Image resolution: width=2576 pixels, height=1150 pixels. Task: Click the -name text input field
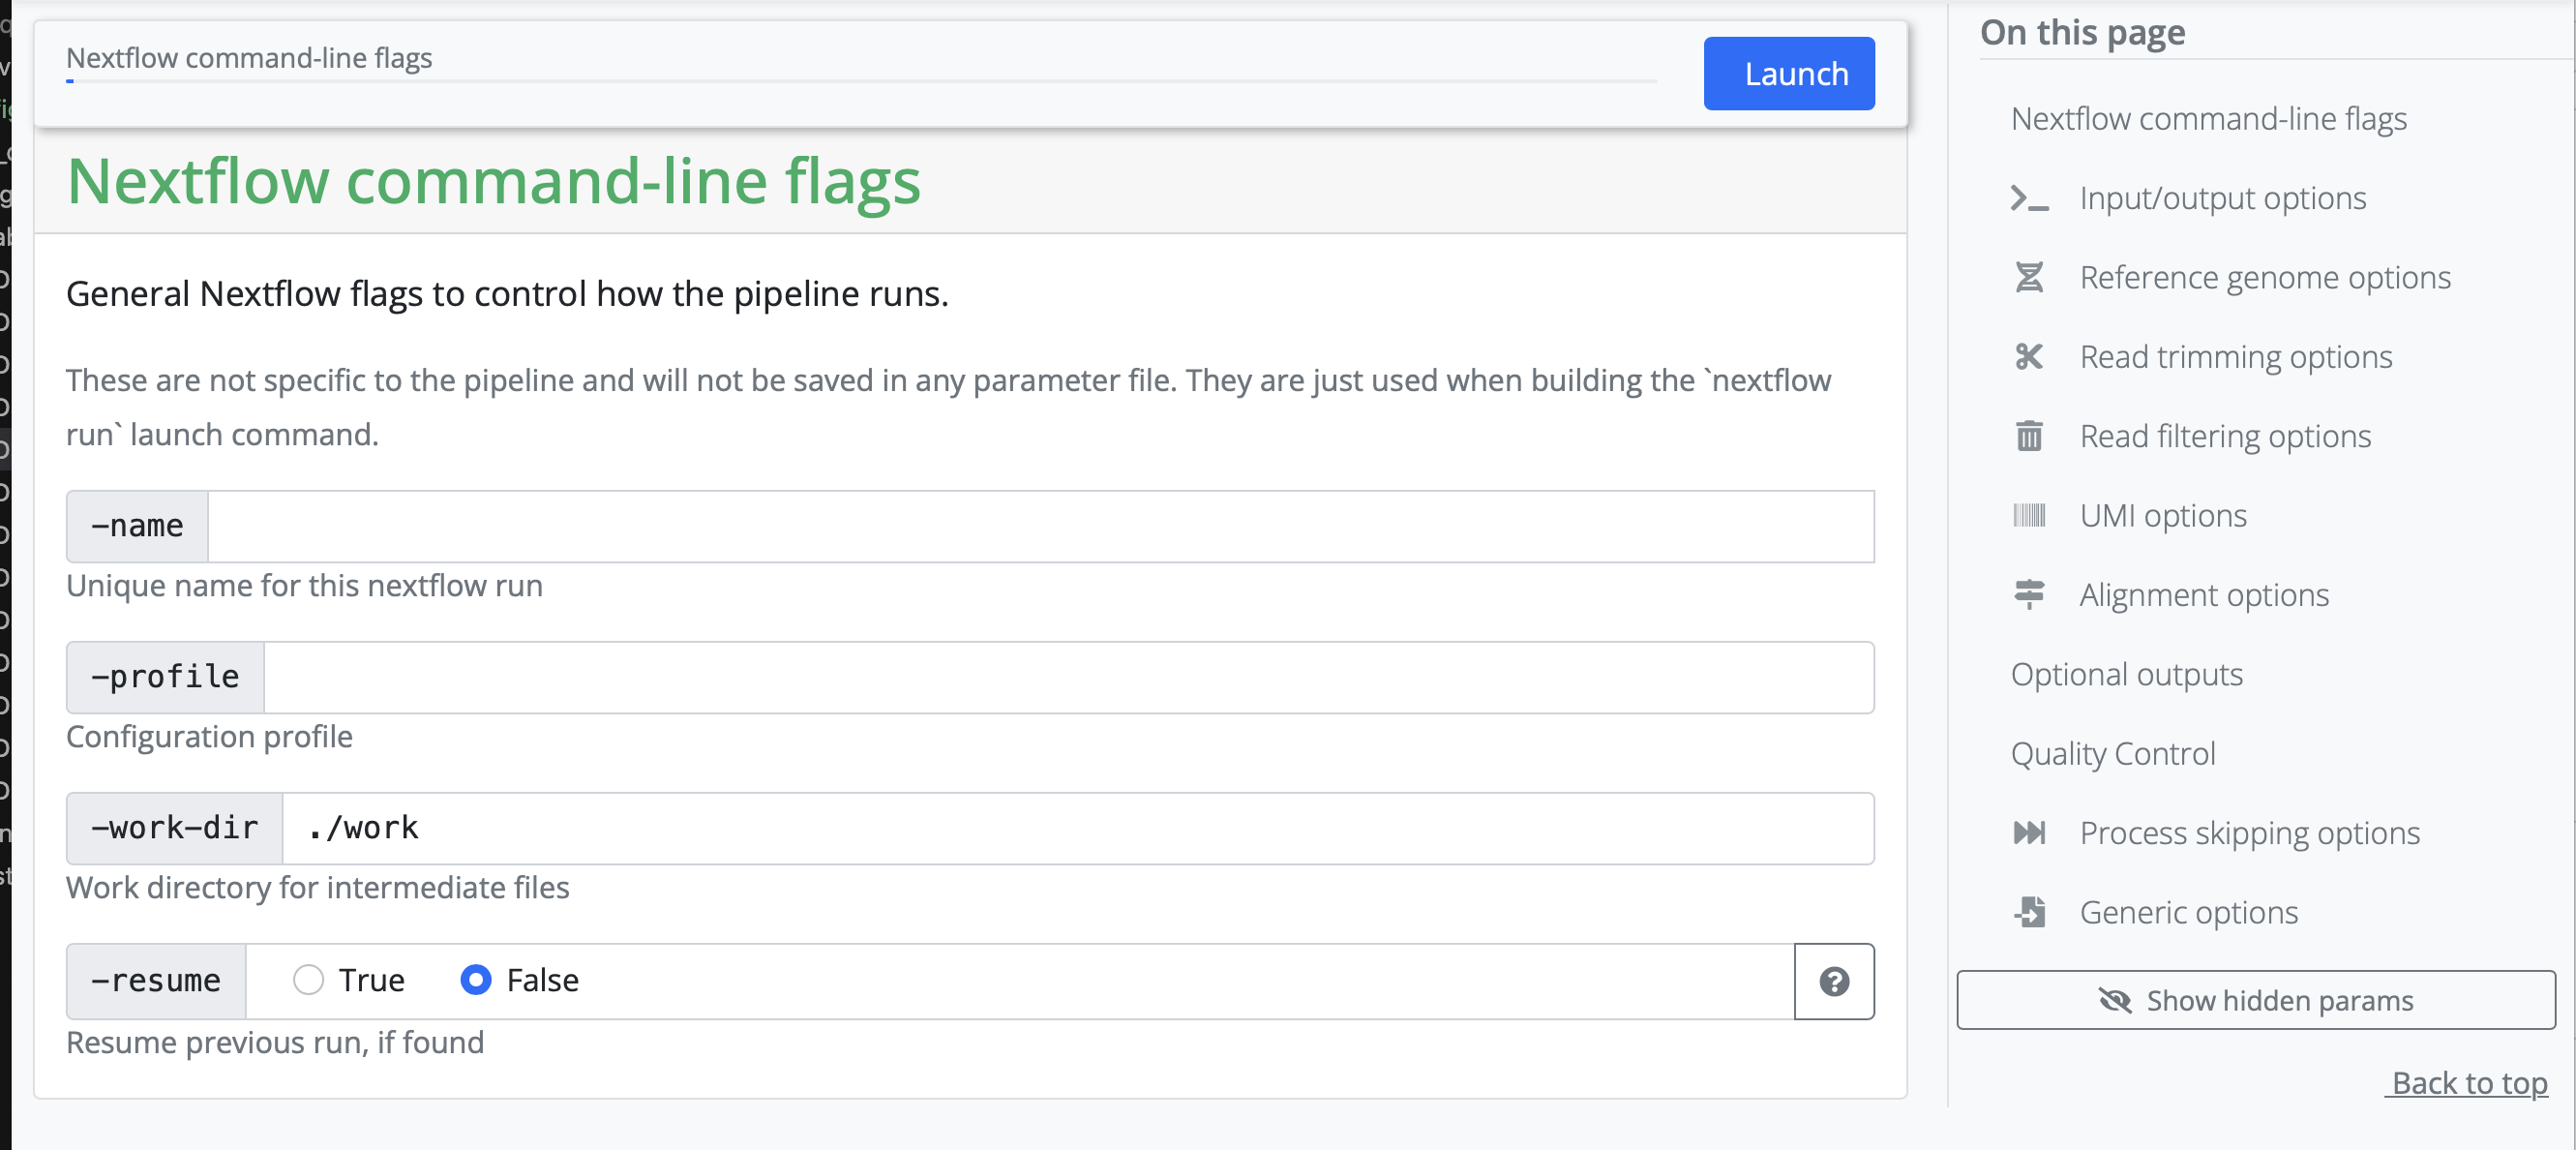1040,526
